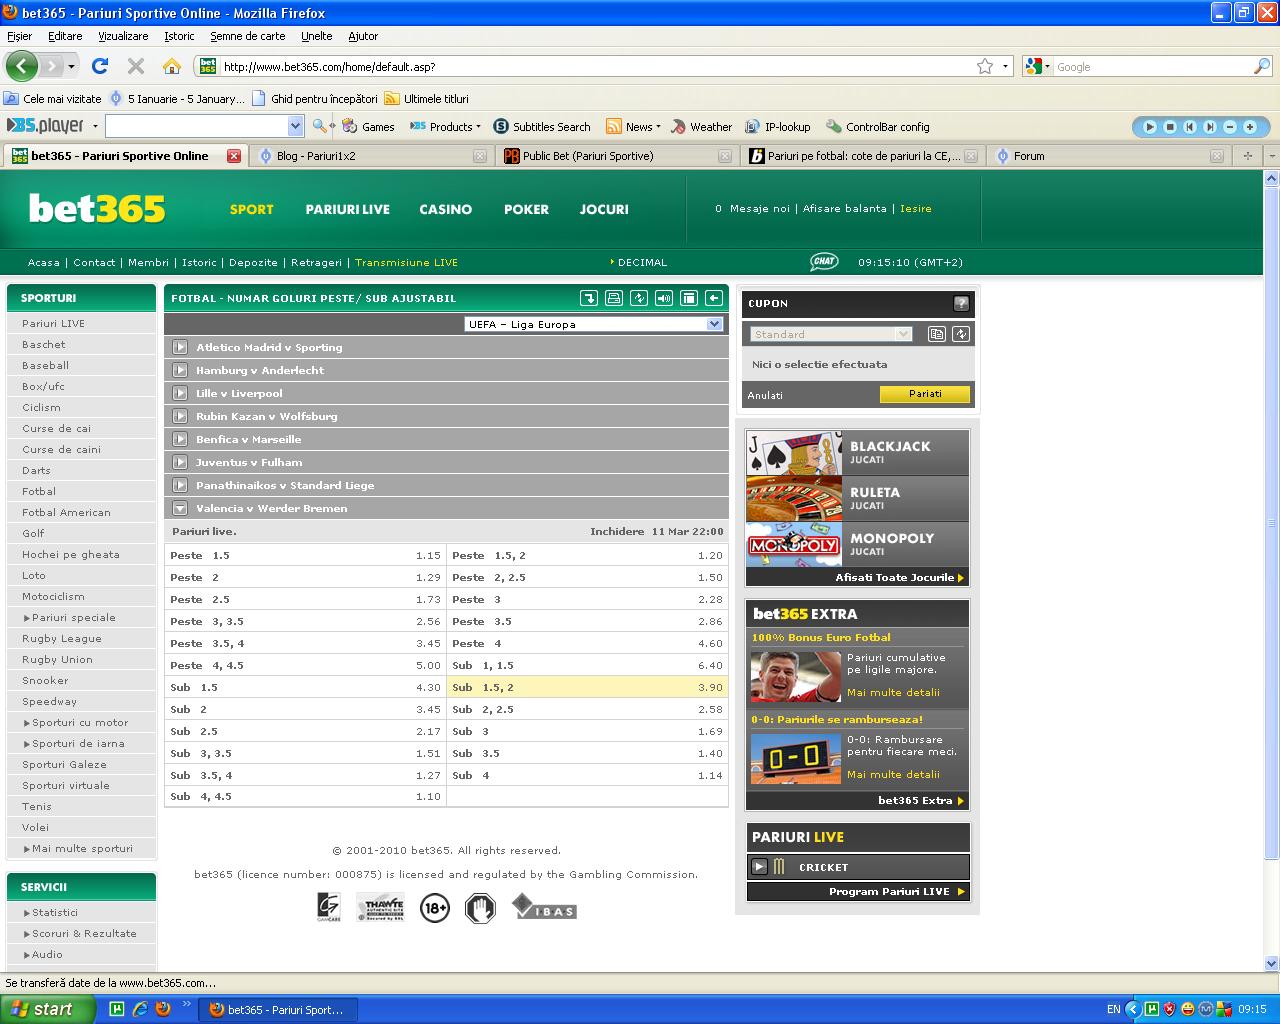Switch to the Forum browser tab
Viewport: 1280px width, 1024px height.
(x=1108, y=156)
